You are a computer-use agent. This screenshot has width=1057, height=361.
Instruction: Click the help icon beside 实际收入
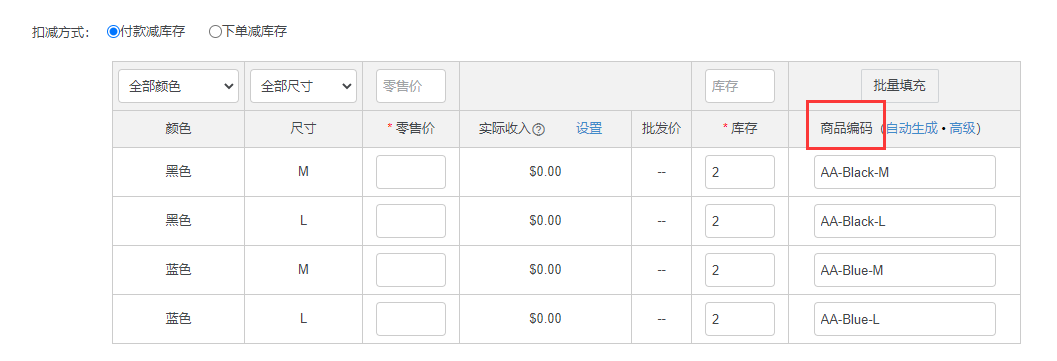538,129
